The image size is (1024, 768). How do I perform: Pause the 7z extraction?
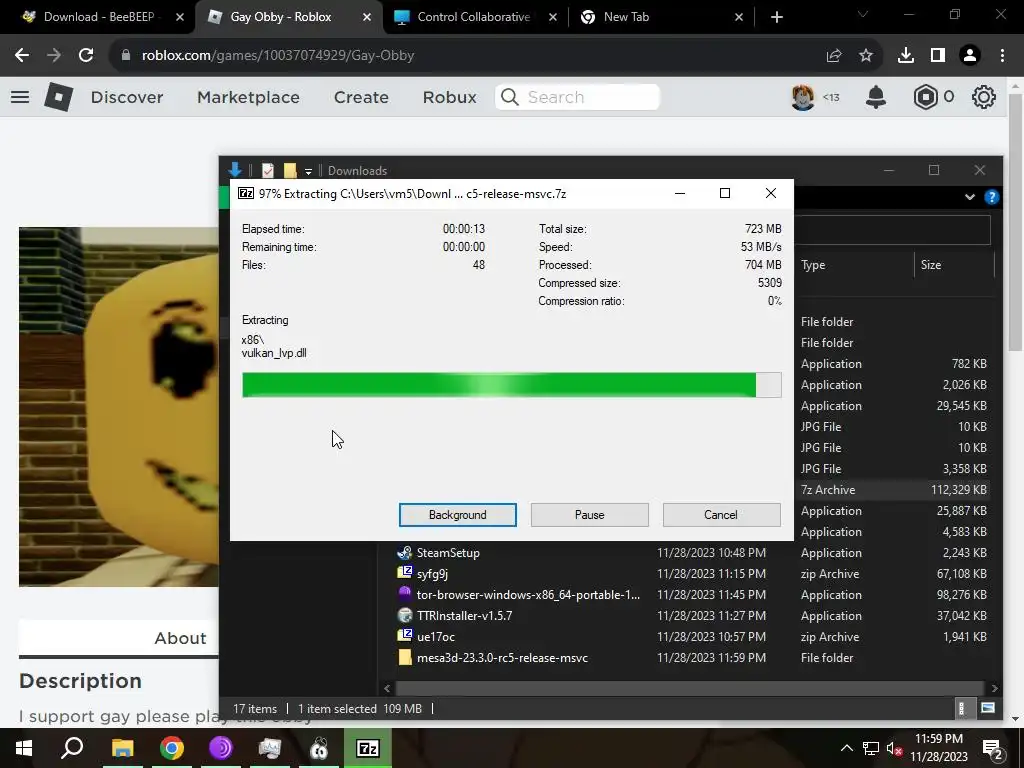pyautogui.click(x=589, y=515)
